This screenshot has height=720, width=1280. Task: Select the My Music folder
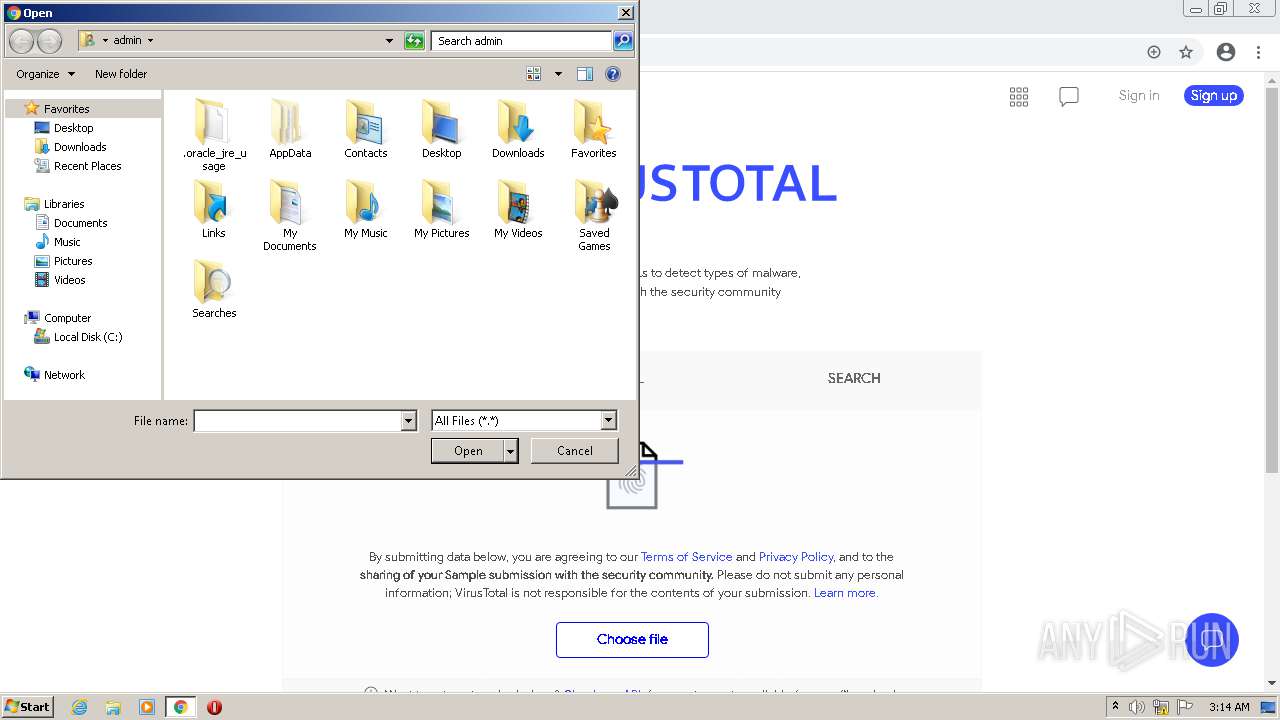(x=365, y=208)
